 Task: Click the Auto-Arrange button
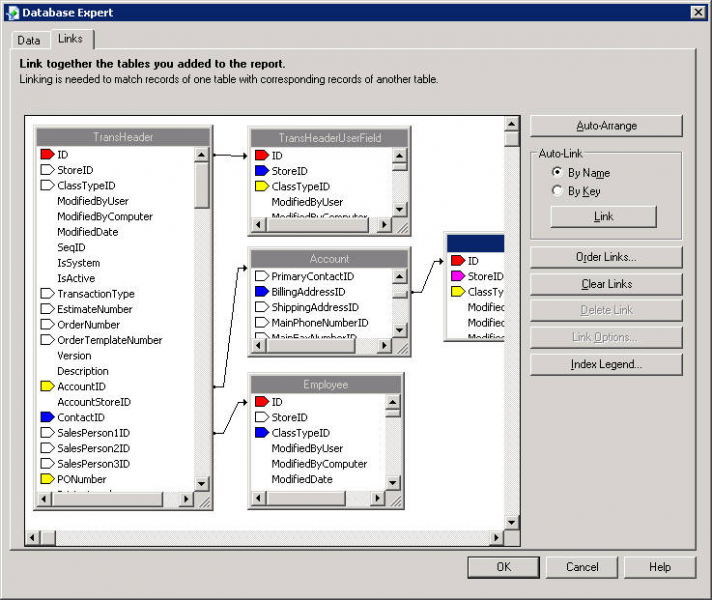coord(606,126)
